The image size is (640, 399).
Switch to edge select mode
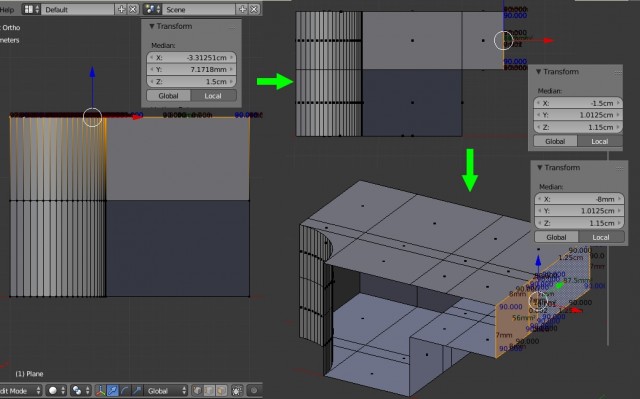(x=209, y=390)
